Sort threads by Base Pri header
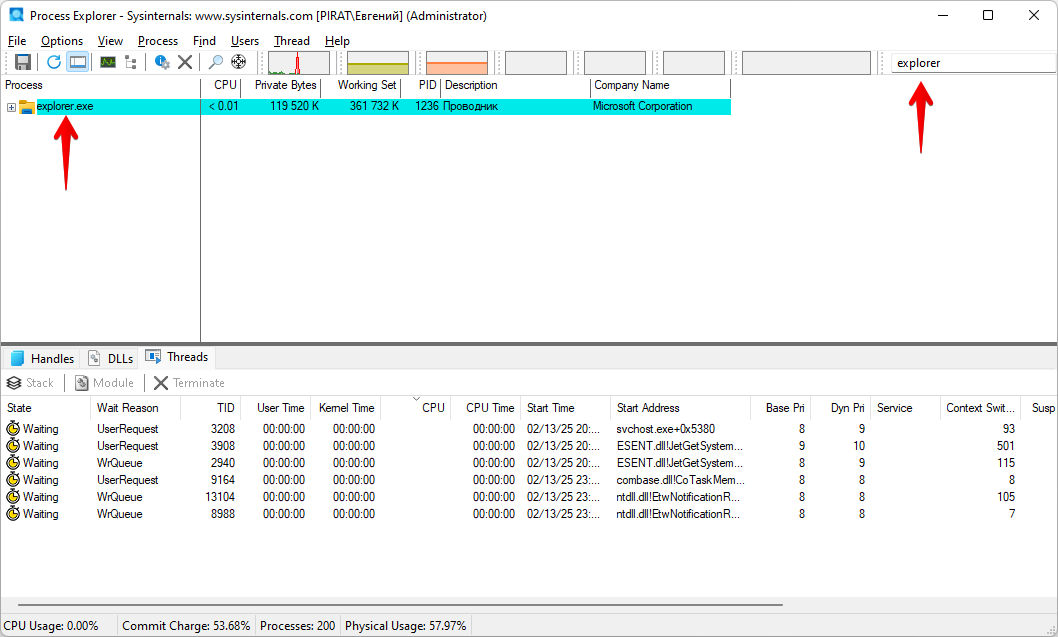Viewport: 1058px width, 637px height. pyautogui.click(x=781, y=408)
